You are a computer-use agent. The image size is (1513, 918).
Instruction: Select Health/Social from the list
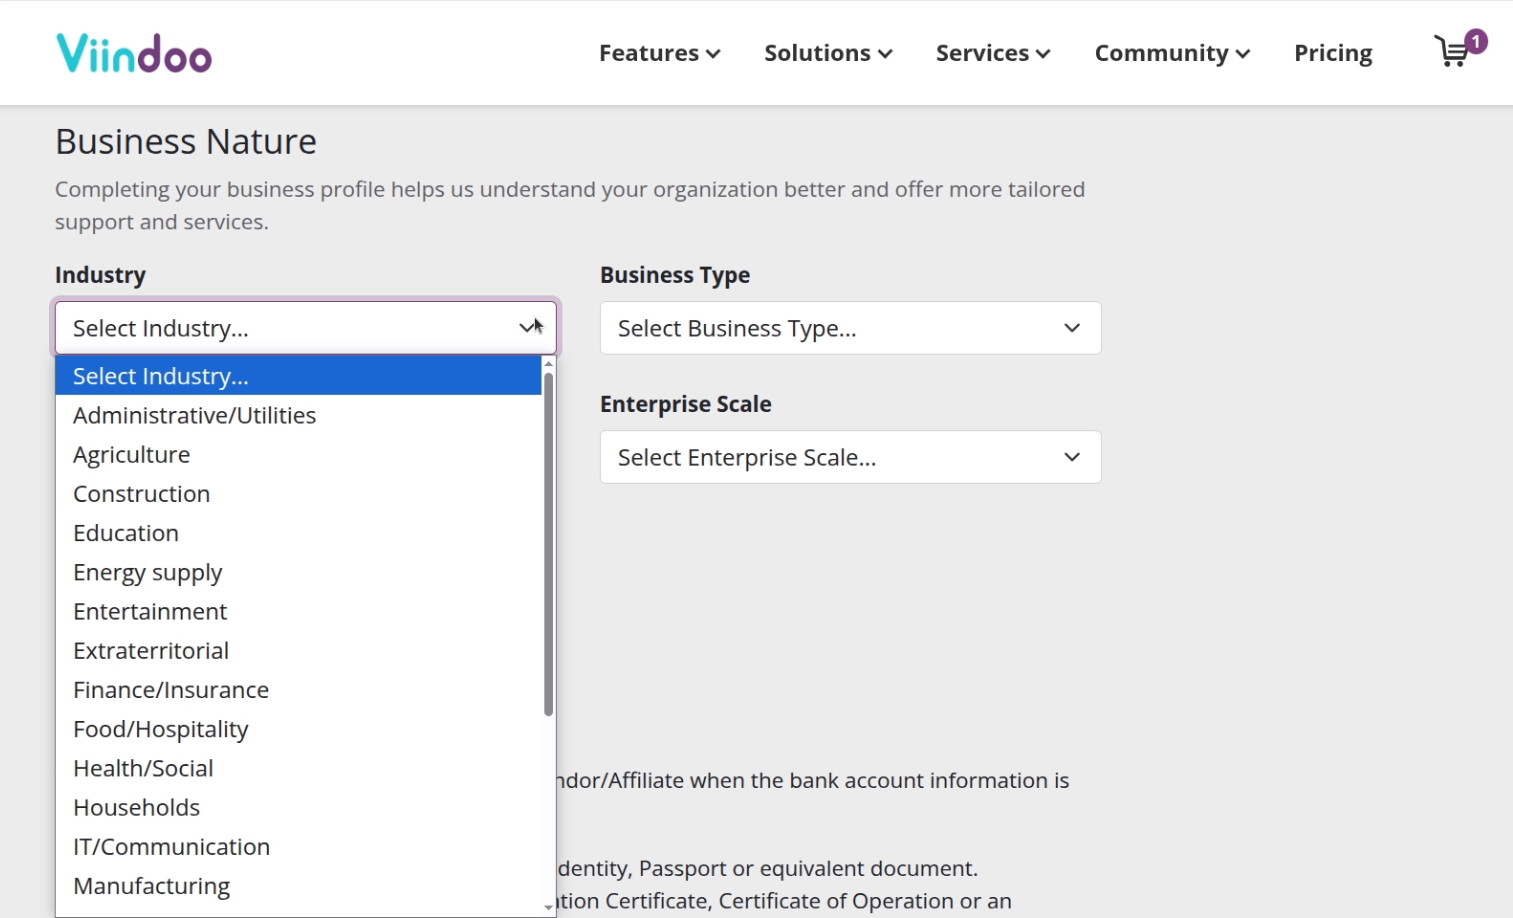tap(298, 768)
